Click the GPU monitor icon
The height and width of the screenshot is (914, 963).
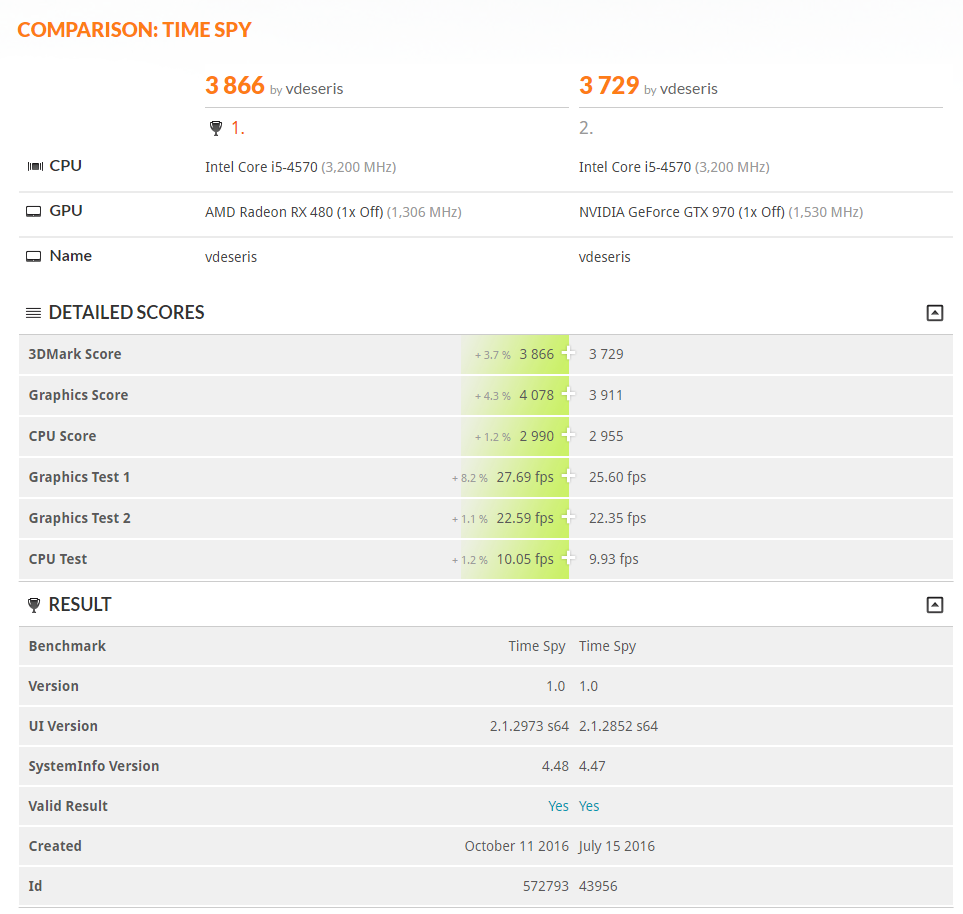tap(34, 211)
